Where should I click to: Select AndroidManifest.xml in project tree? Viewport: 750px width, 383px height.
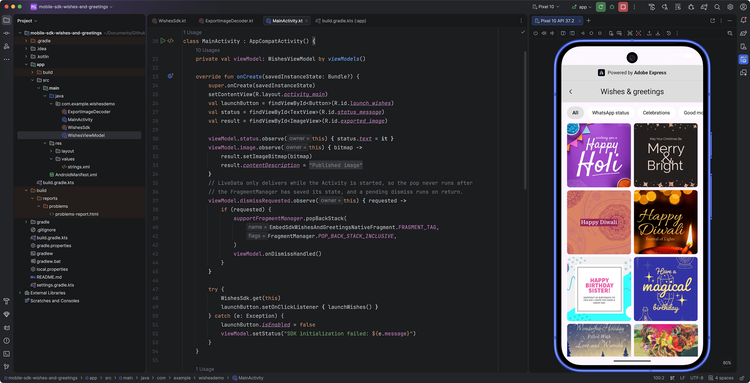tap(73, 175)
